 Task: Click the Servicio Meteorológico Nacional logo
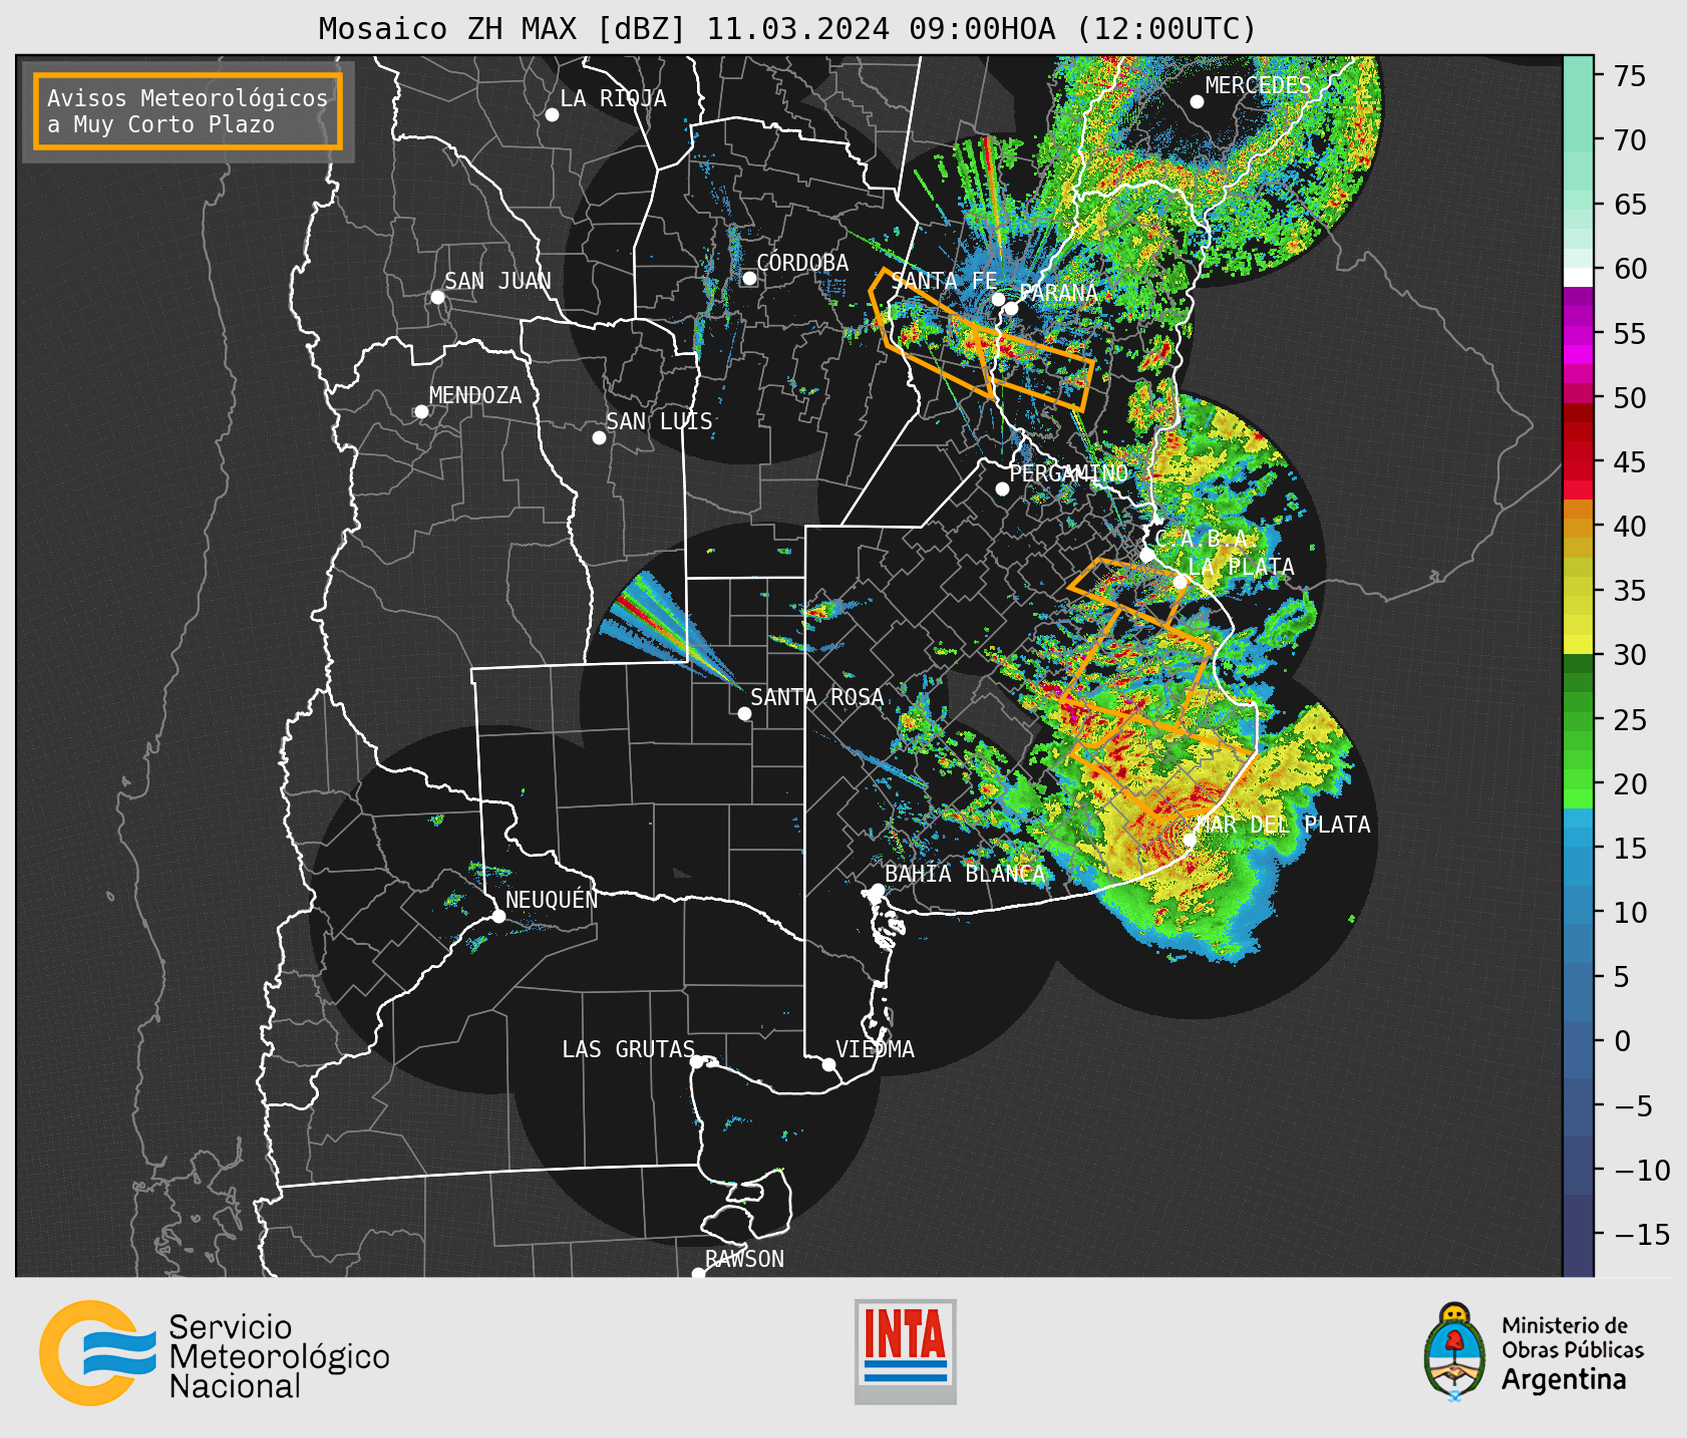pos(214,1353)
